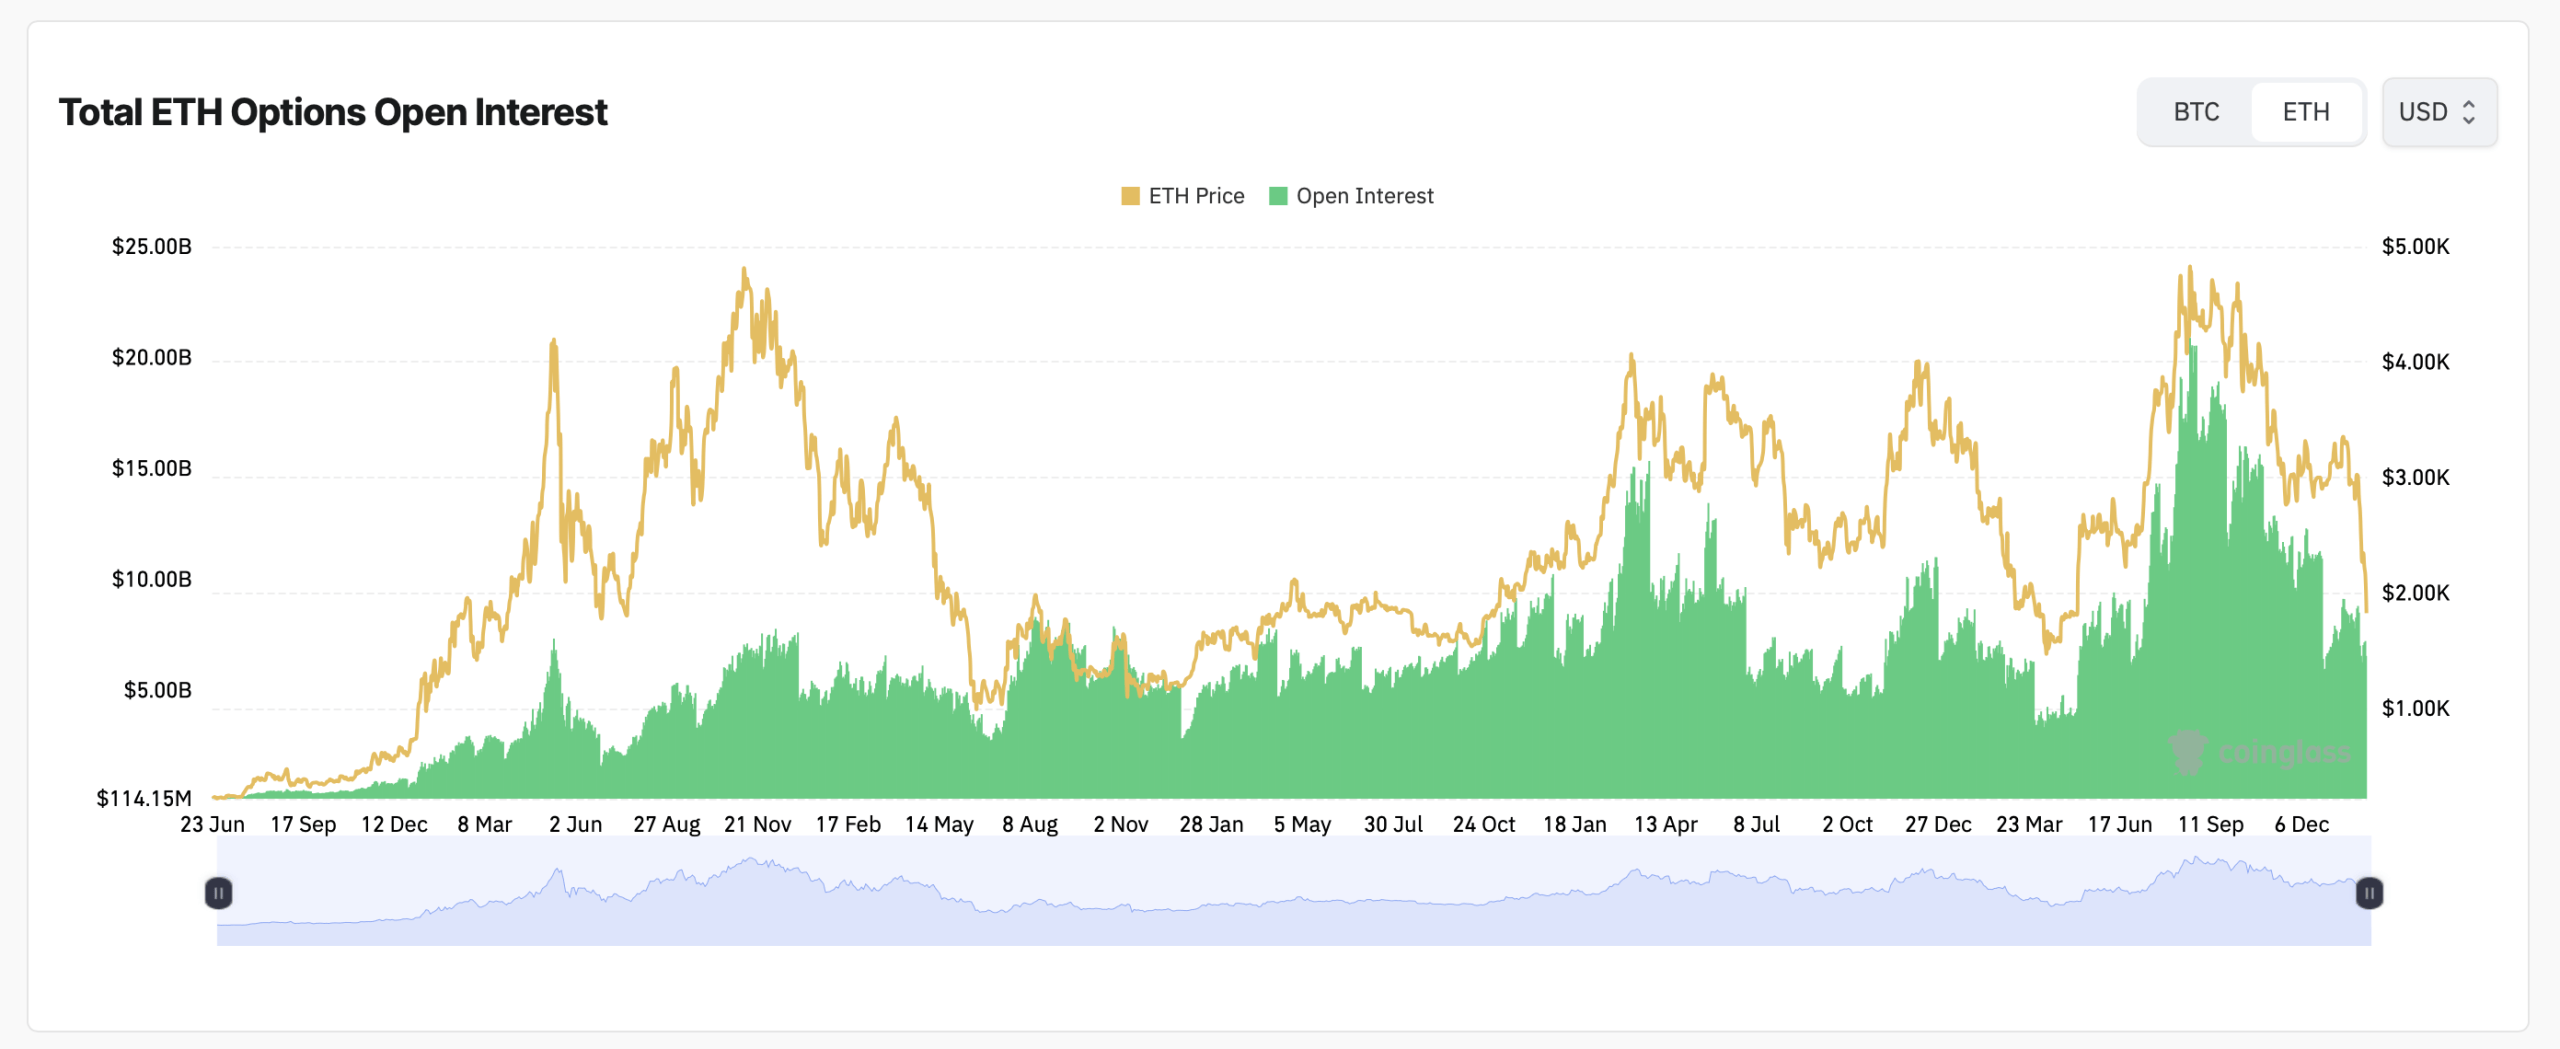The width and height of the screenshot is (2560, 1049).
Task: Click the green Open Interest legend swatch
Action: (1277, 196)
